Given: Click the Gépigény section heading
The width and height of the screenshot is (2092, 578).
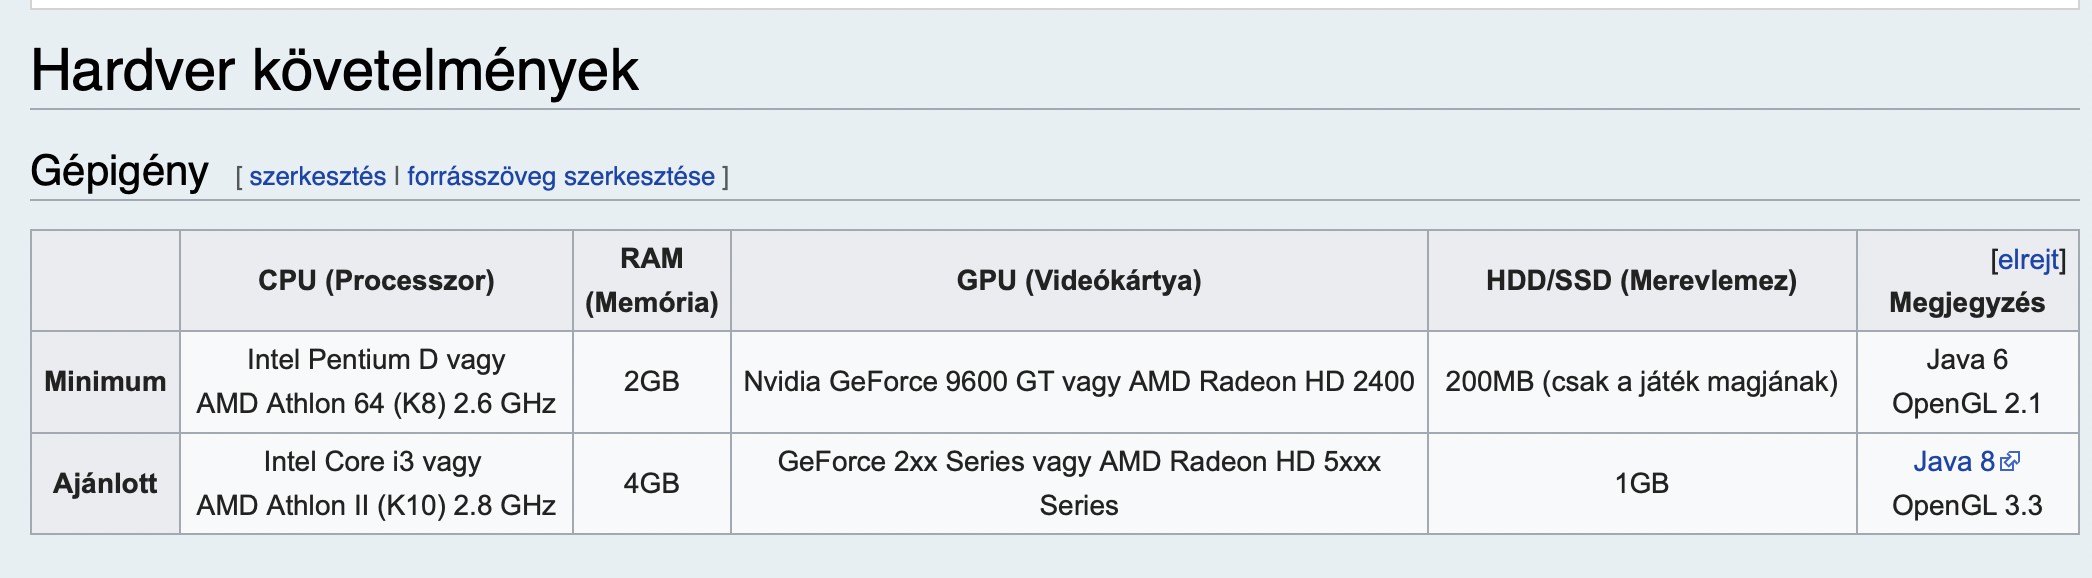Looking at the screenshot, I should pos(119,171).
